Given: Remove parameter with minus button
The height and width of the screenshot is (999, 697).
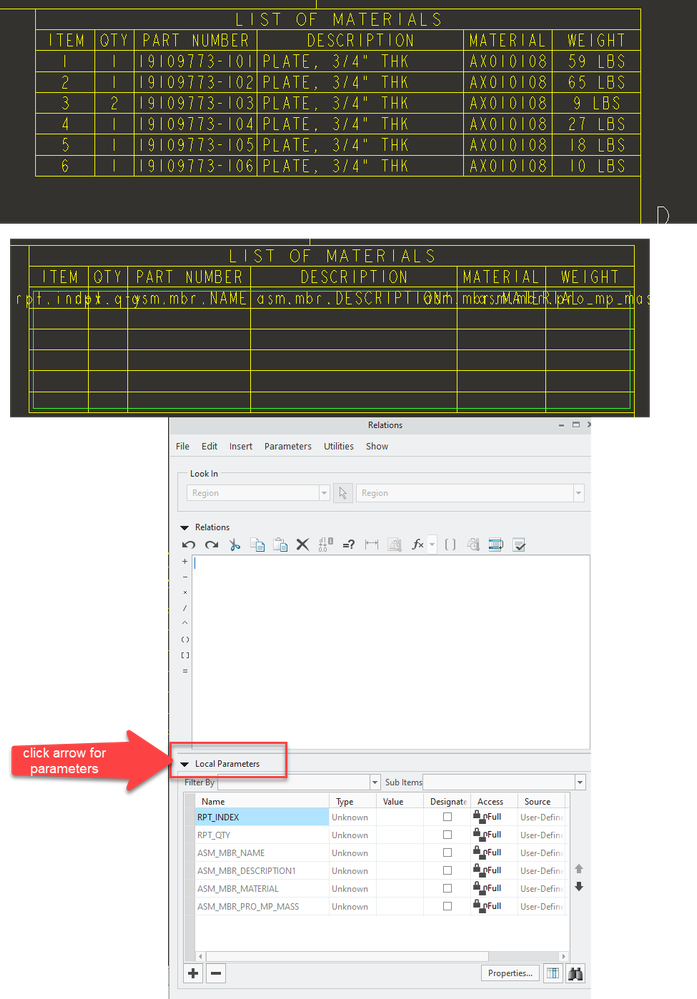Looking at the screenshot, I should pyautogui.click(x=216, y=973).
